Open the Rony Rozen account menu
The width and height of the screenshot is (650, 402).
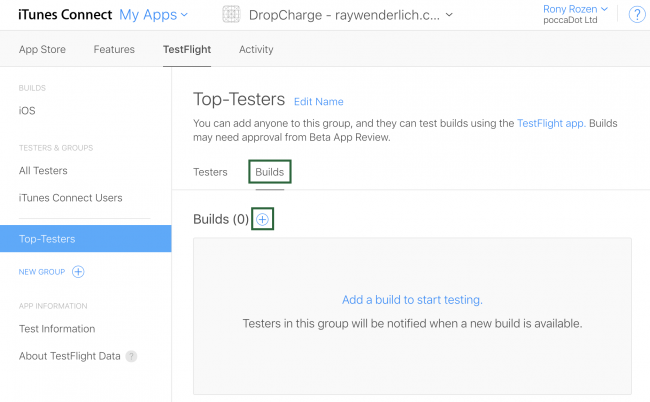point(575,9)
